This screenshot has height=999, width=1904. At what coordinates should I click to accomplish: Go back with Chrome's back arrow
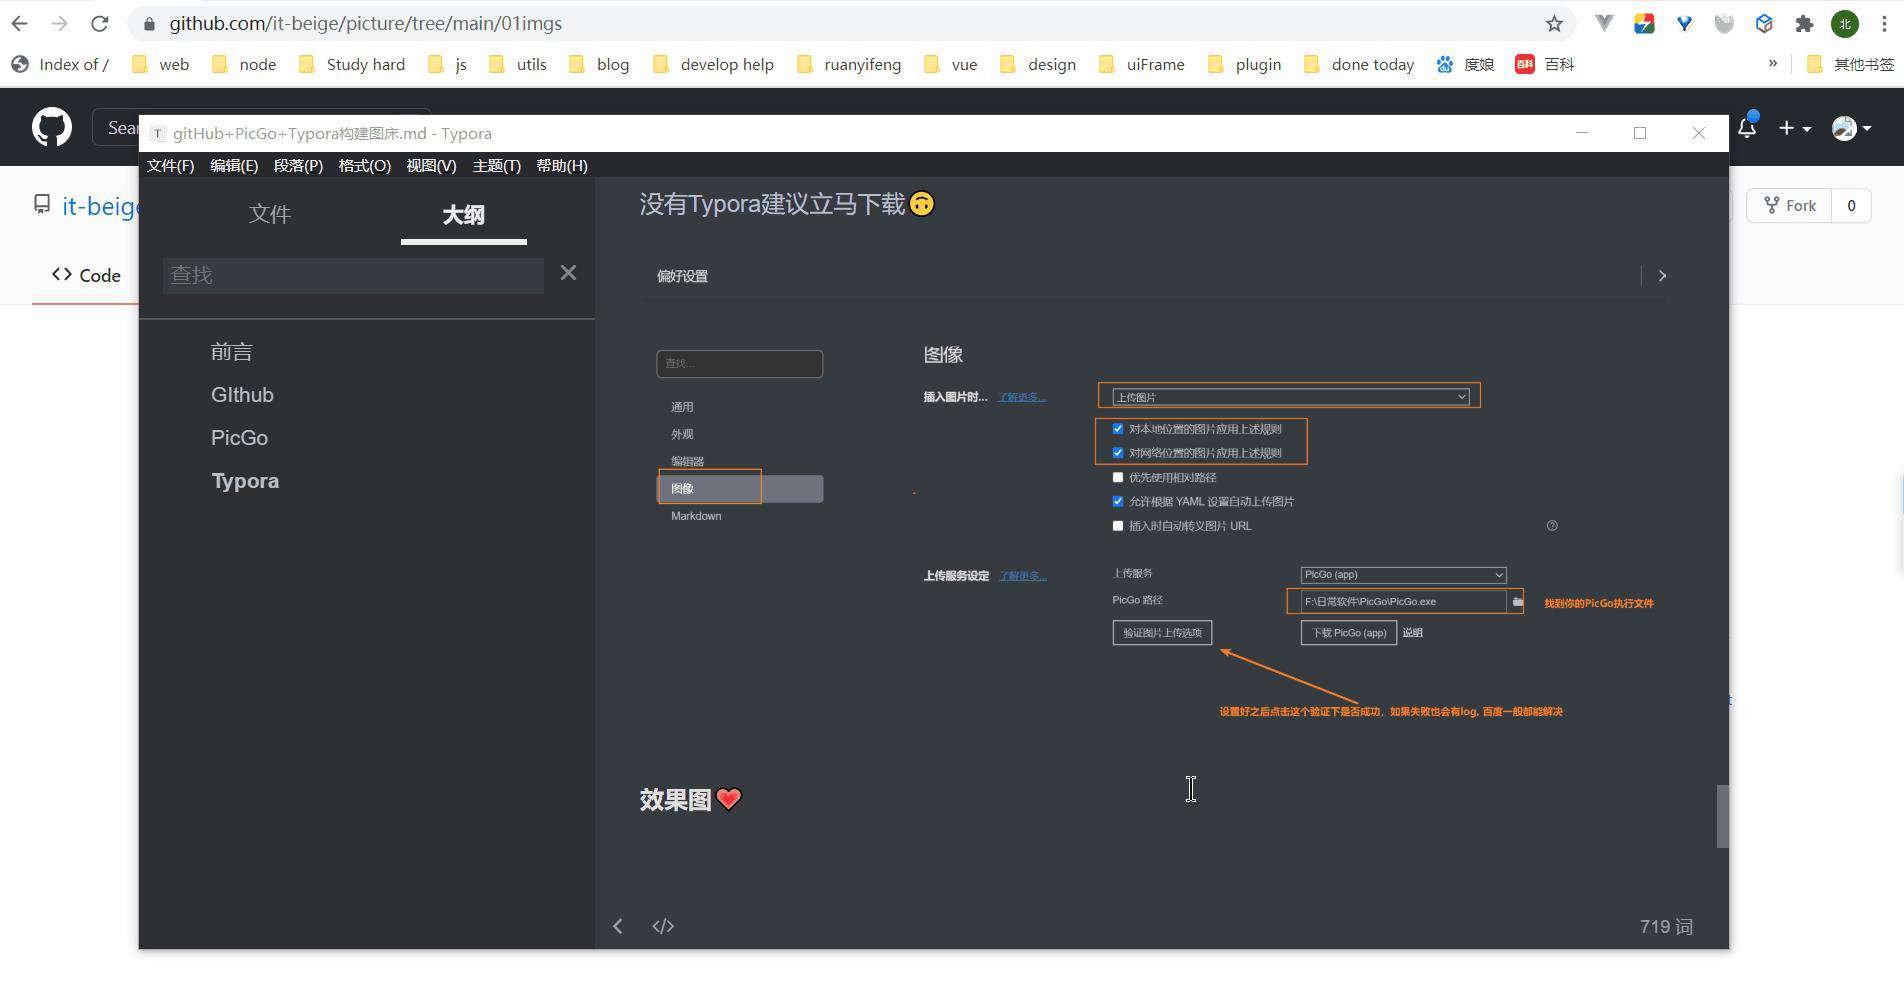pyautogui.click(x=20, y=23)
